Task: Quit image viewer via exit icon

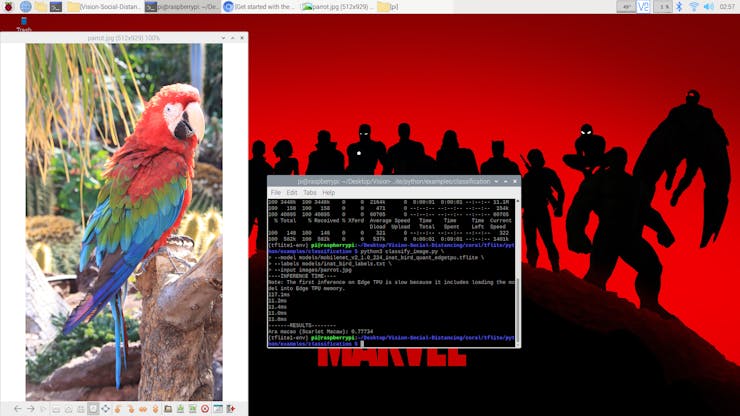Action: 230,408
